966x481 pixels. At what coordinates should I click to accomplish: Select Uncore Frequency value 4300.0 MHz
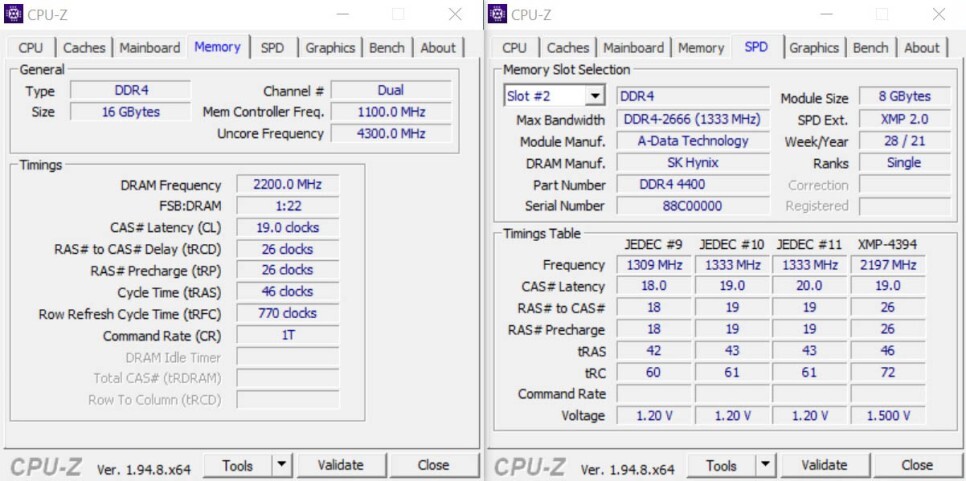tap(391, 133)
